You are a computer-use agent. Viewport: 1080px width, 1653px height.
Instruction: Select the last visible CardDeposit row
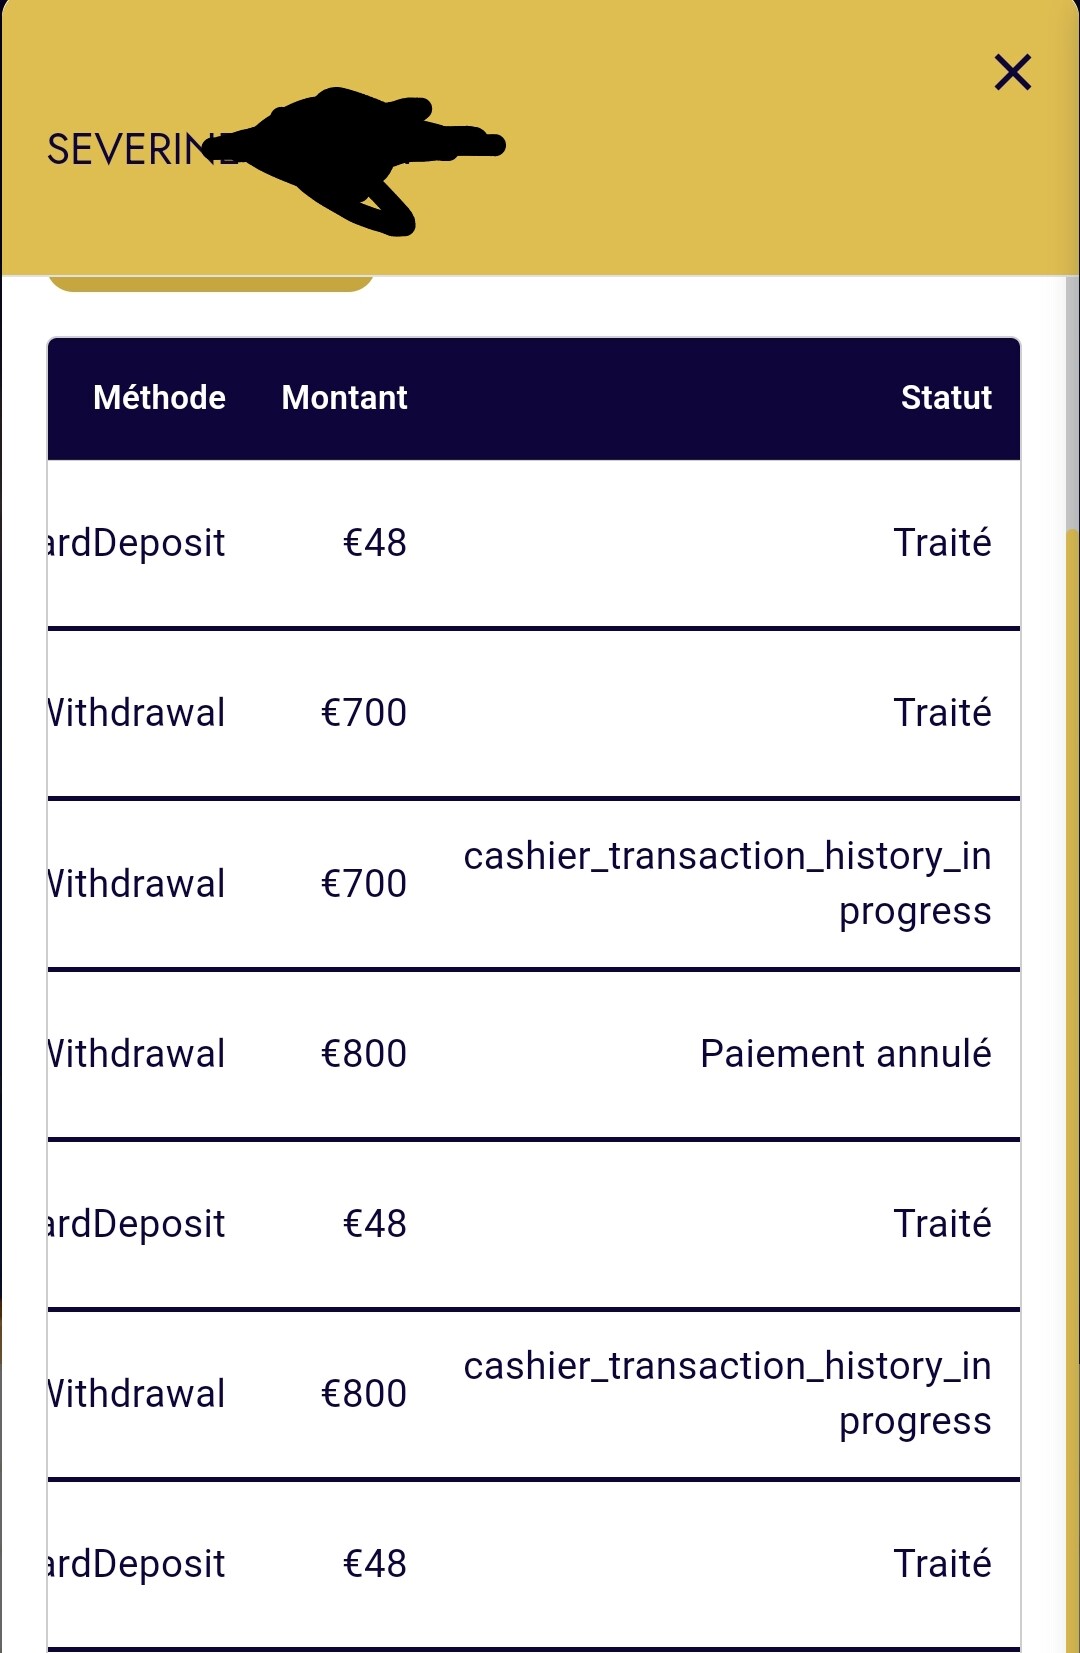tap(534, 1564)
